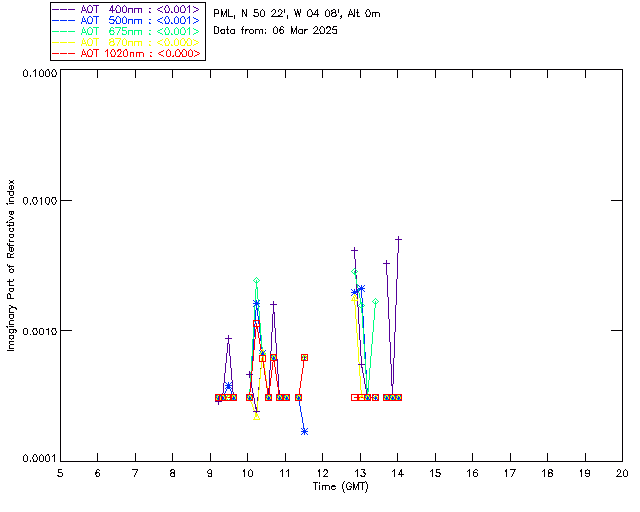Click the x-axis tick label 9
The height and width of the screenshot is (512, 640).
coord(210,473)
